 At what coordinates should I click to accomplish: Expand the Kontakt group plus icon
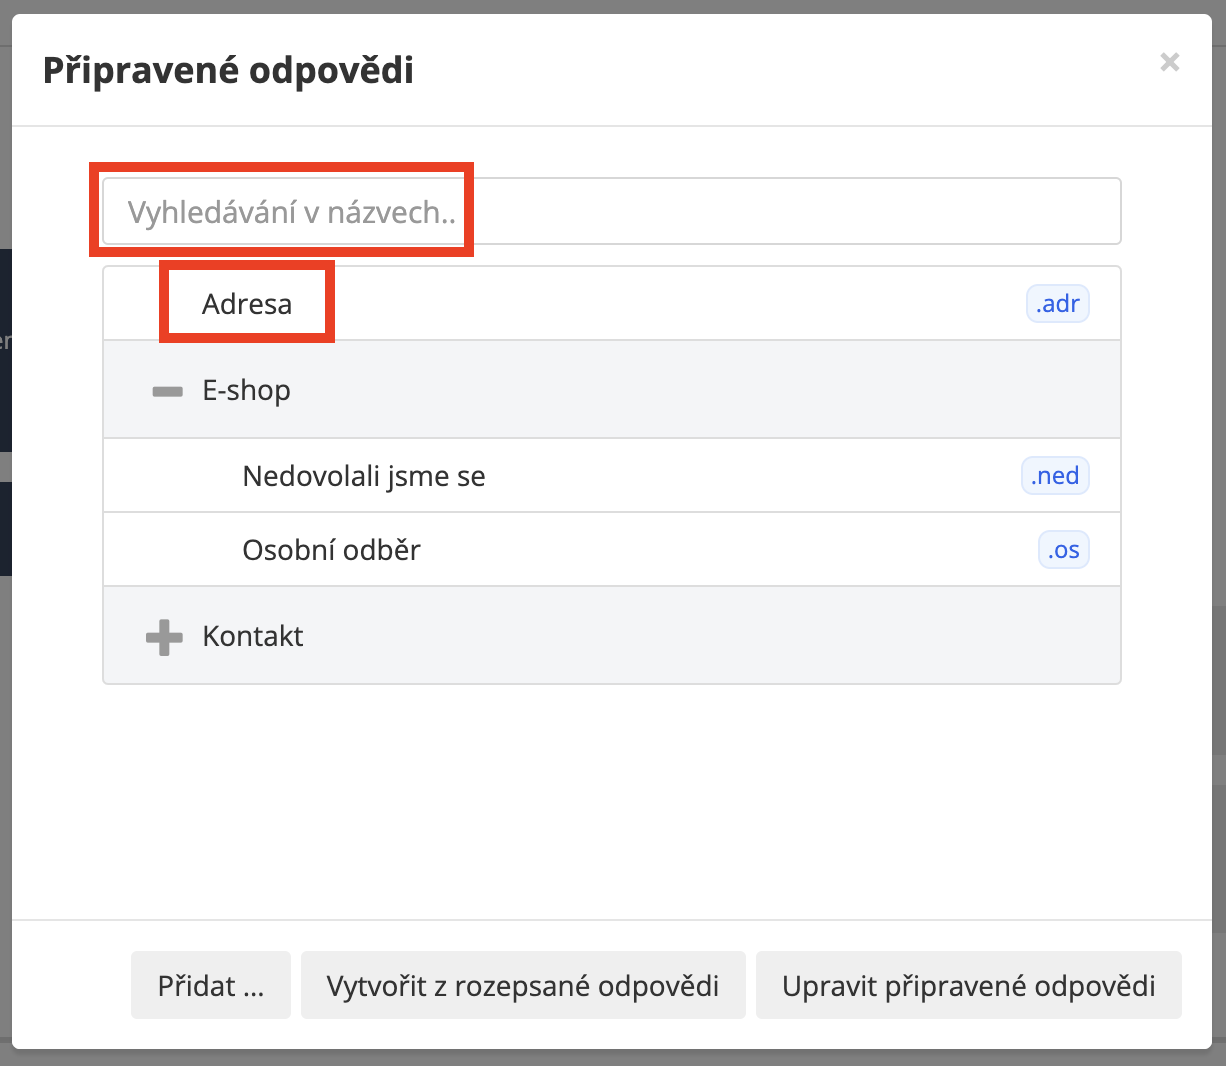[165, 637]
